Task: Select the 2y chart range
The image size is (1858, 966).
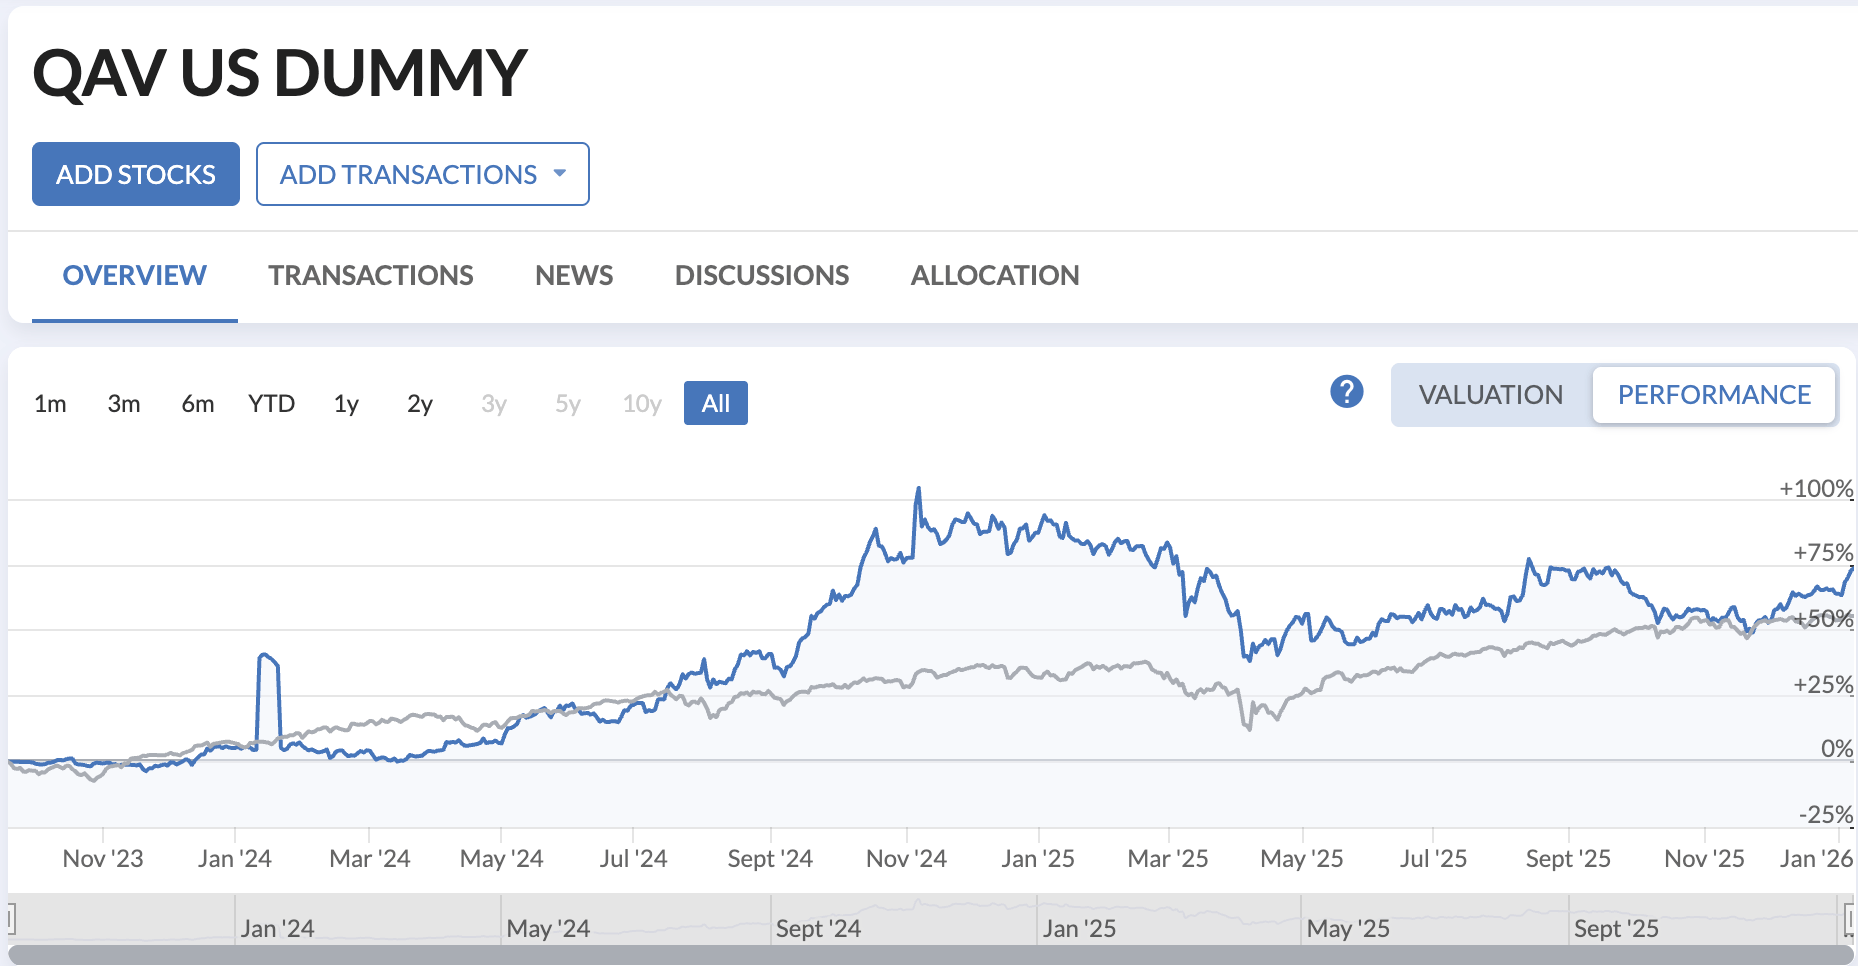Action: point(419,403)
